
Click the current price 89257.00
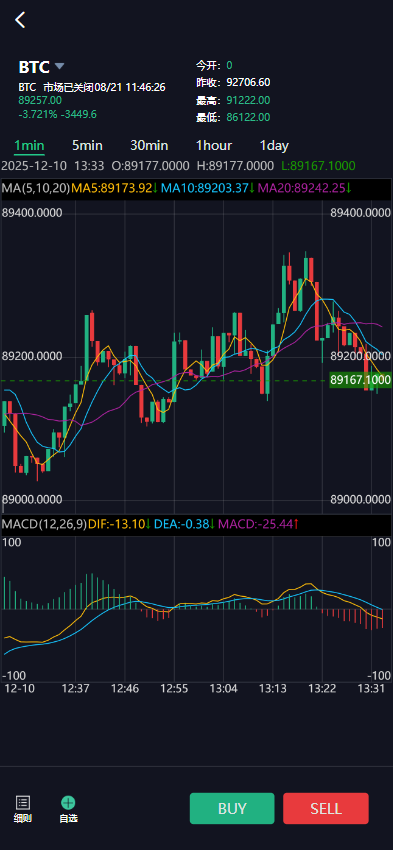(x=40, y=100)
